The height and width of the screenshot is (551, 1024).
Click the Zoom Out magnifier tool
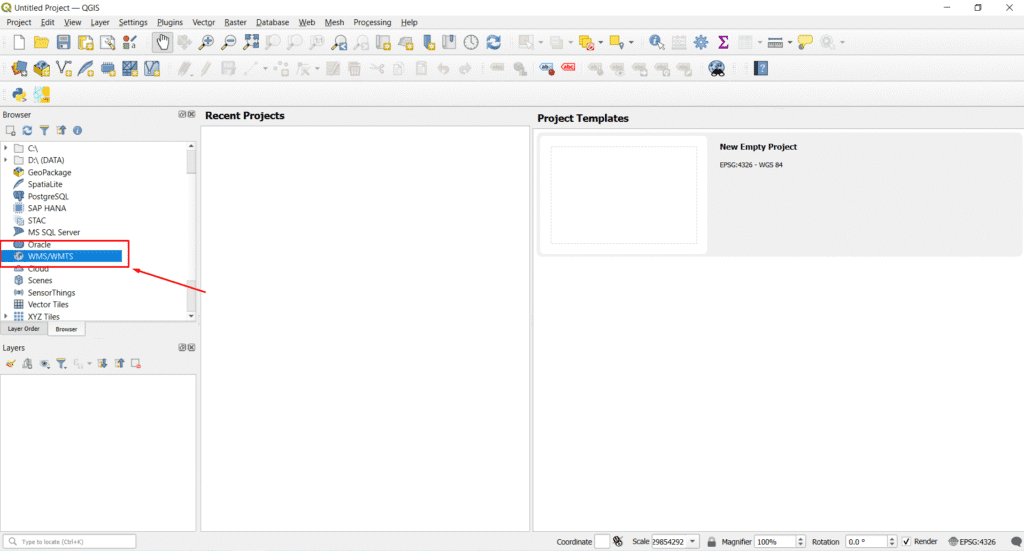point(228,42)
